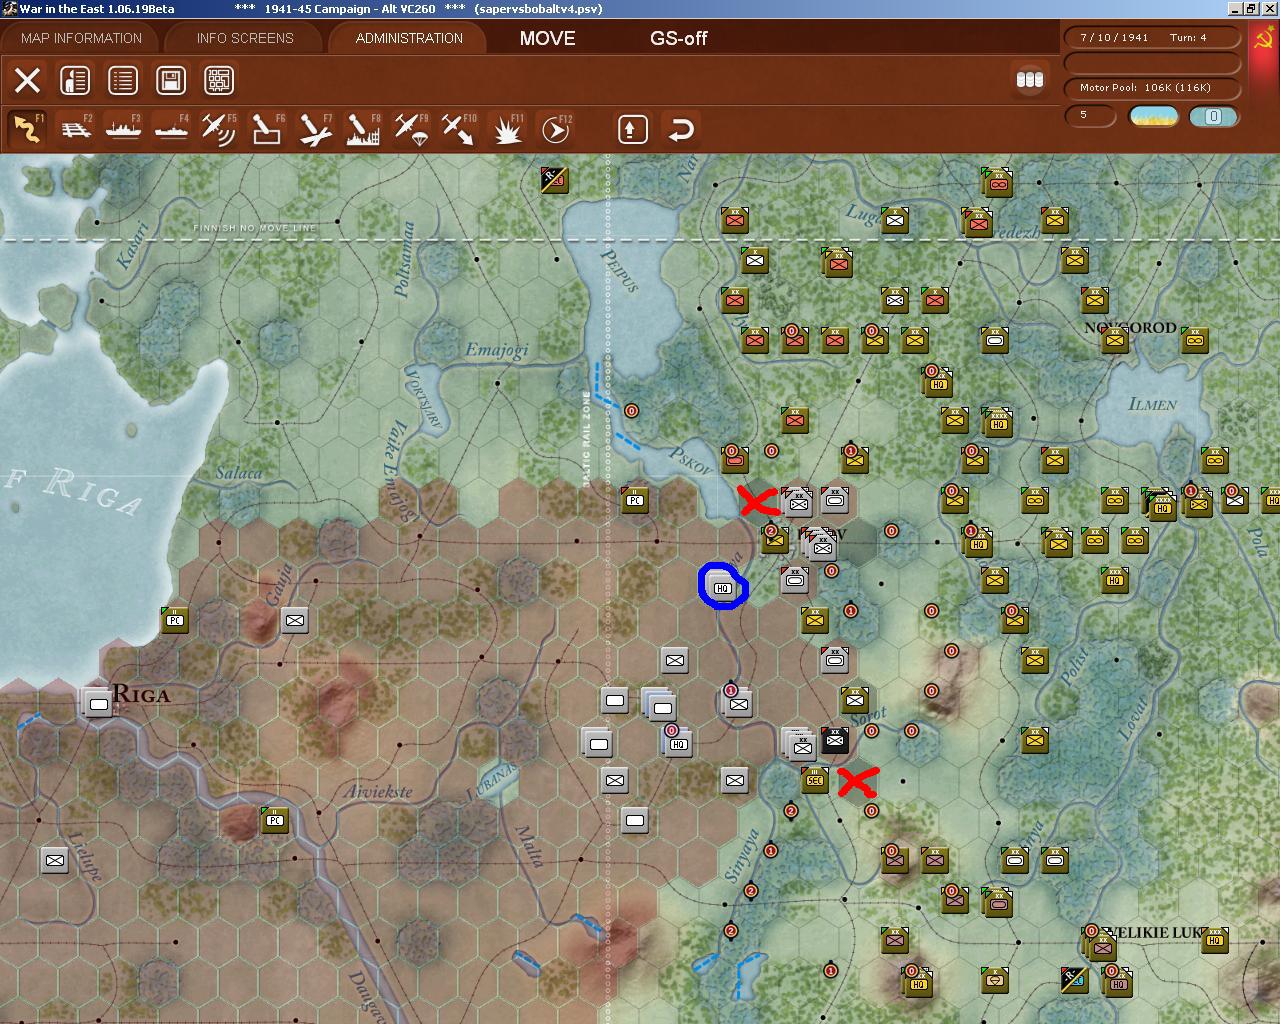Open the INFO SCREENS tab

click(x=245, y=38)
